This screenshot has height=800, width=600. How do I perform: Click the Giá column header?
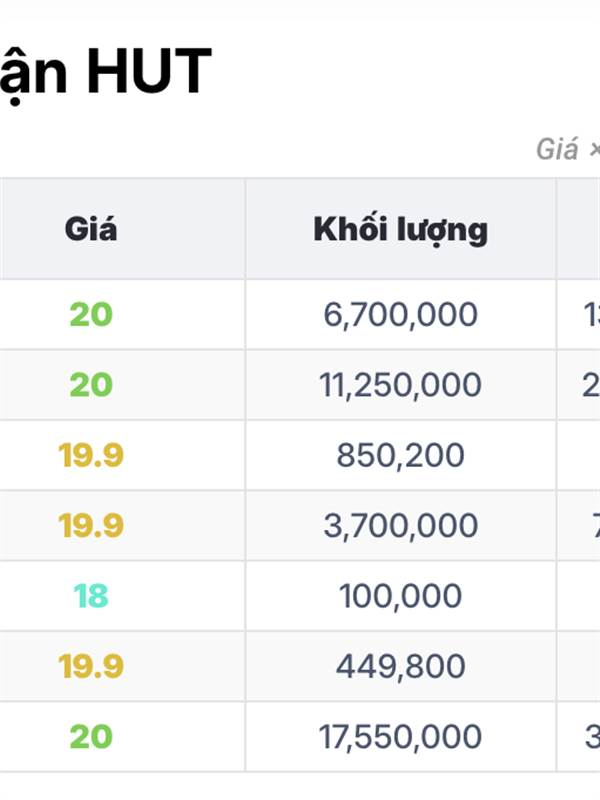click(x=91, y=229)
